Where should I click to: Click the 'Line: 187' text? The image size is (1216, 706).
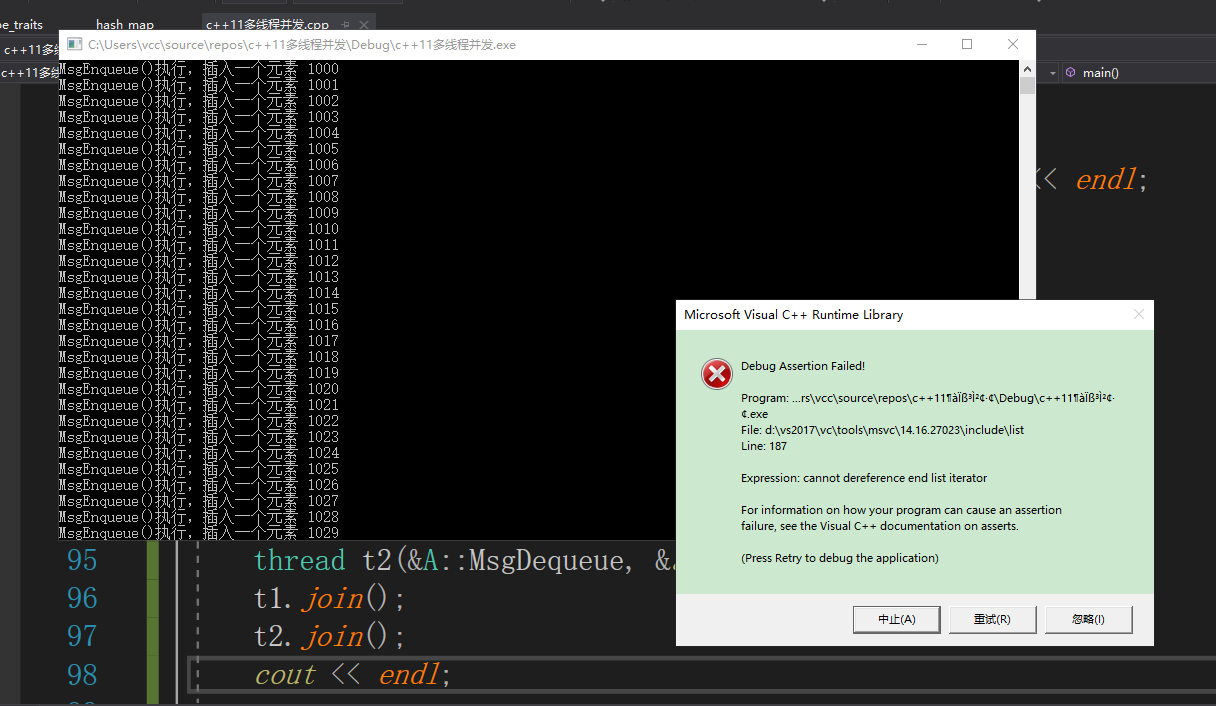764,446
